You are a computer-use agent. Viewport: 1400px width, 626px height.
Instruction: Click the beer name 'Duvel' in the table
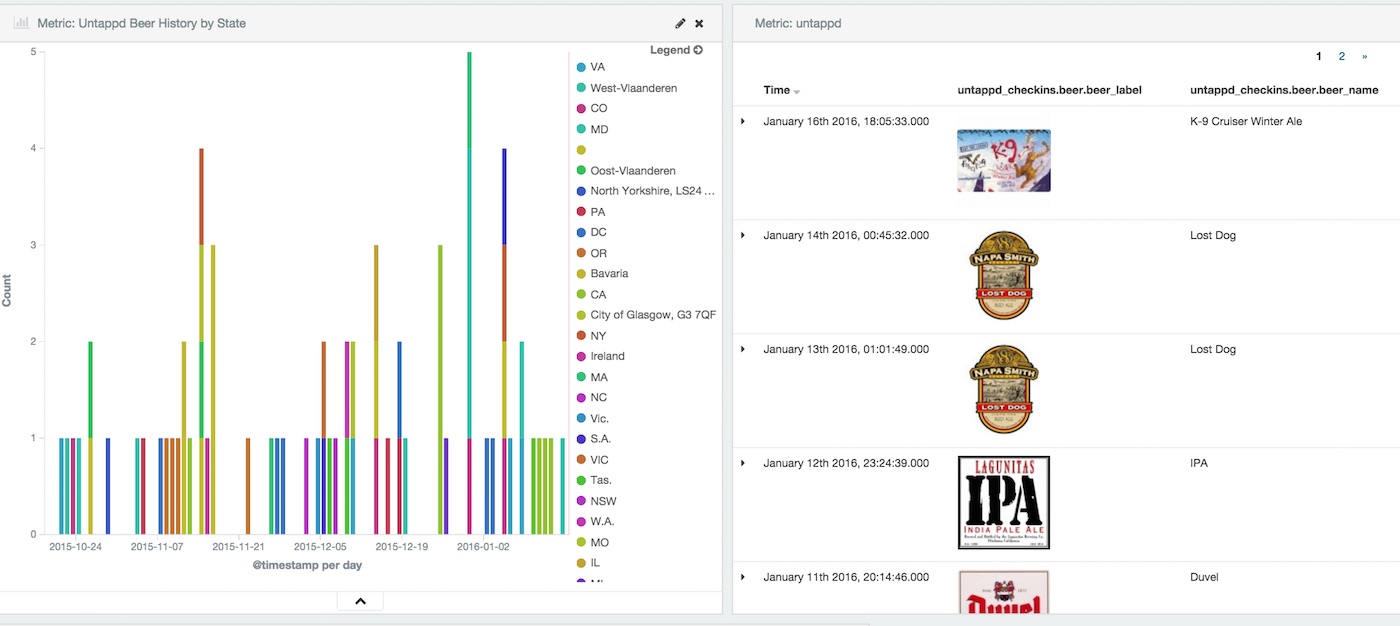point(1204,577)
